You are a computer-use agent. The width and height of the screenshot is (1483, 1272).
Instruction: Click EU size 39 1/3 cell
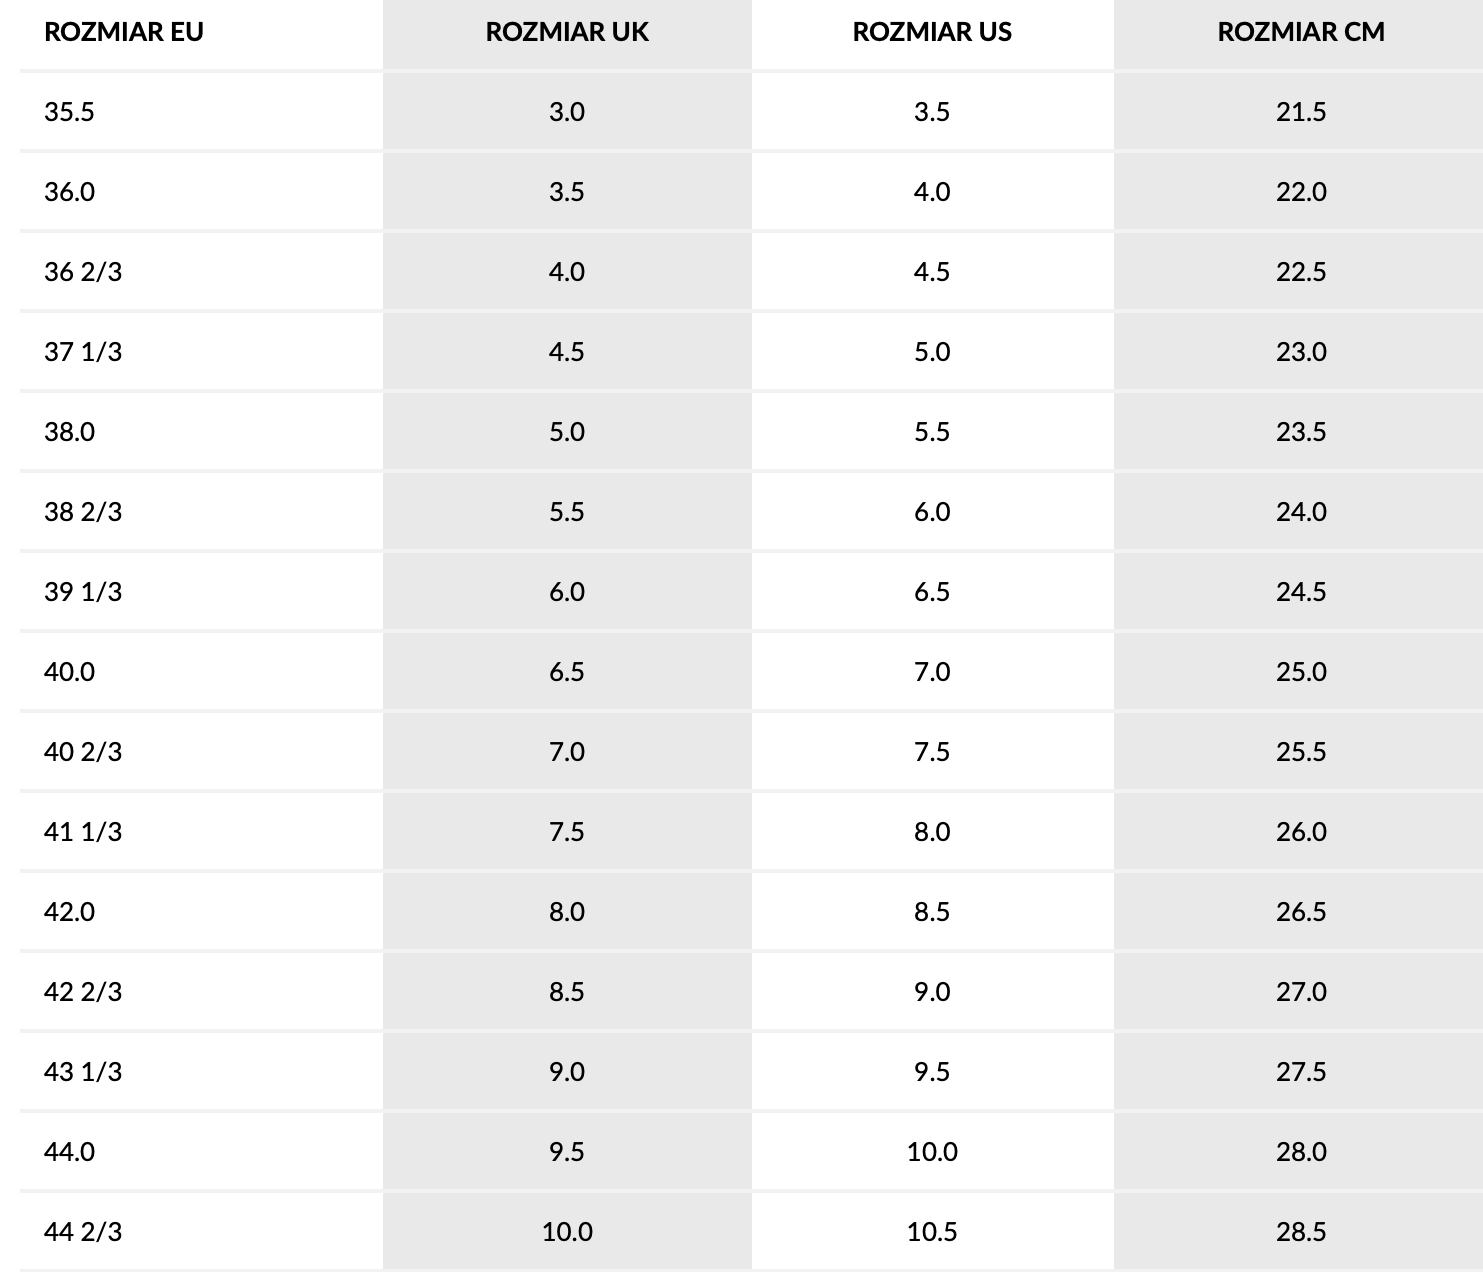pos(83,591)
